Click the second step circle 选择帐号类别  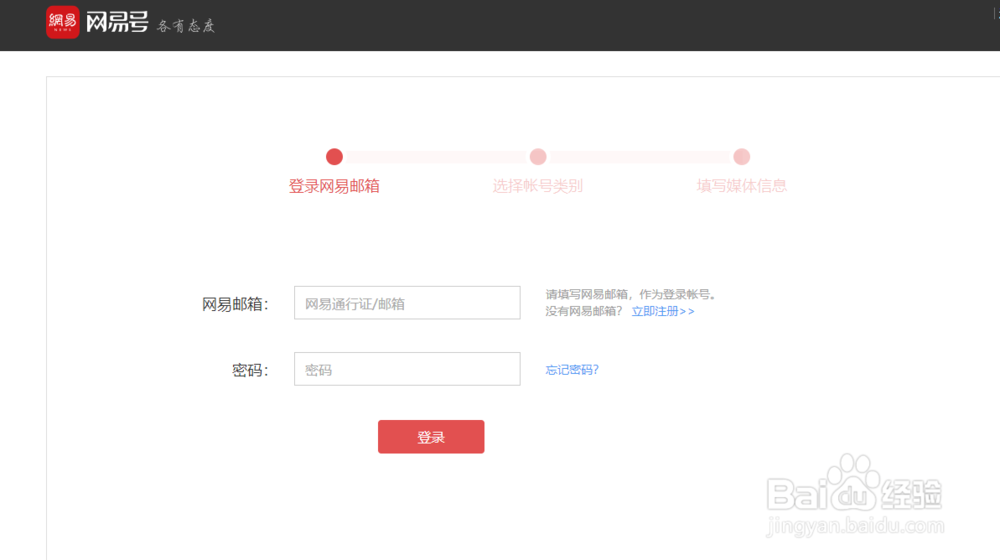pyautogui.click(x=538, y=156)
